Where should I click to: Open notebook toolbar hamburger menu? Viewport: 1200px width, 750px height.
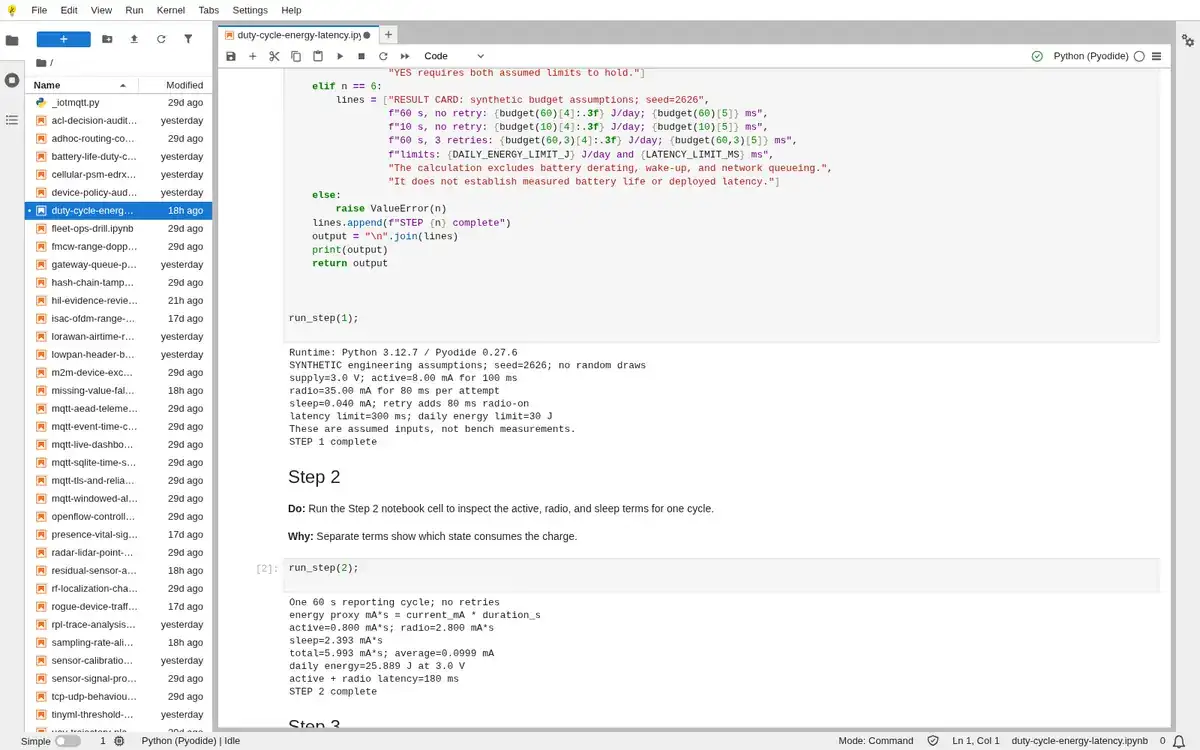click(1157, 56)
